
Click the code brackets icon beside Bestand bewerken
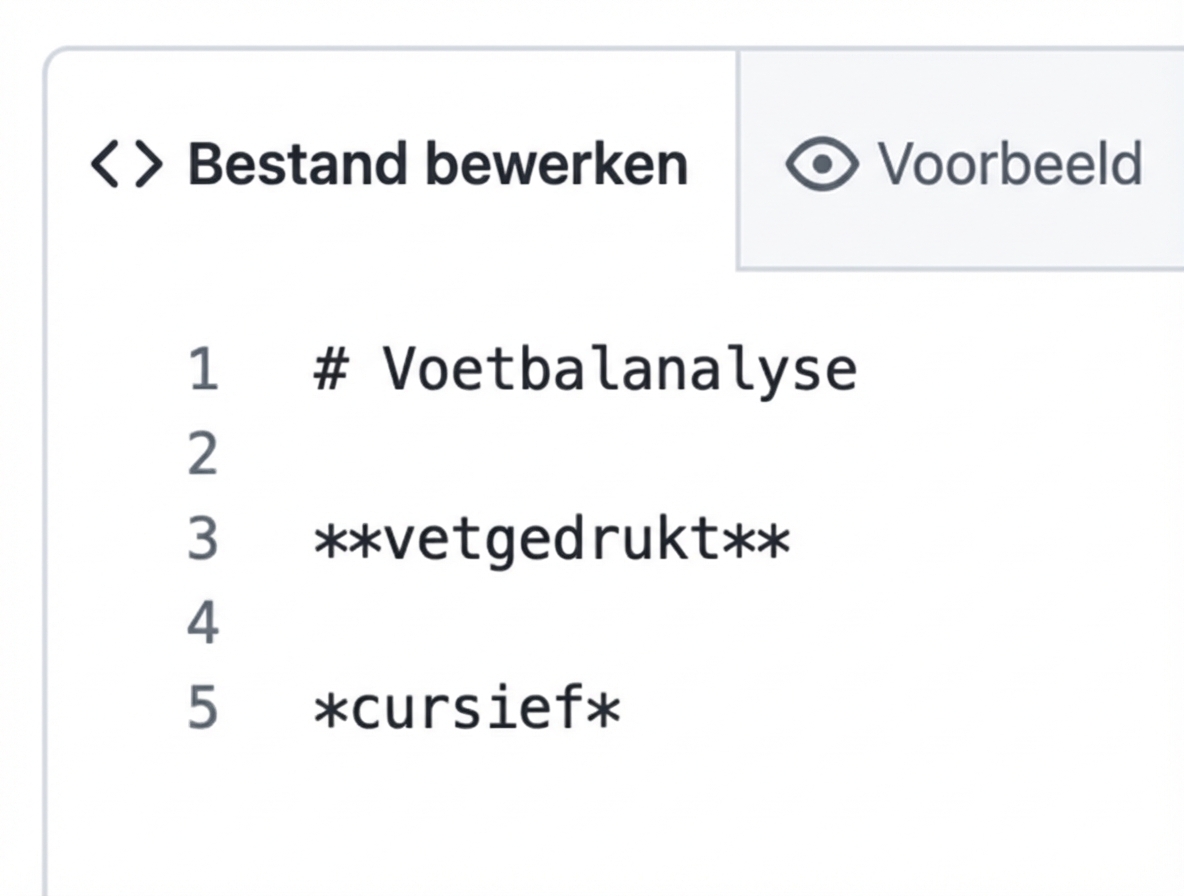[125, 163]
